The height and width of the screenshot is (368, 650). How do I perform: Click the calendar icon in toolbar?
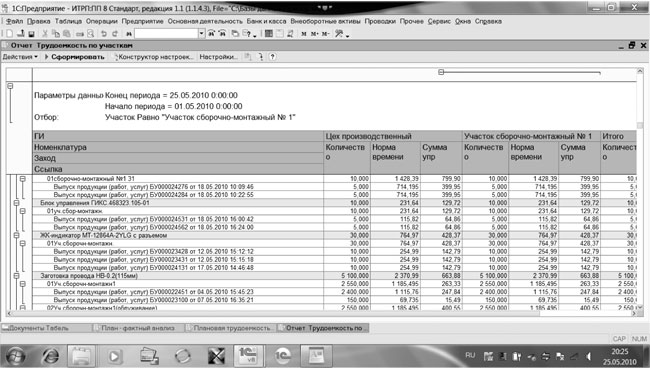tap(280, 34)
